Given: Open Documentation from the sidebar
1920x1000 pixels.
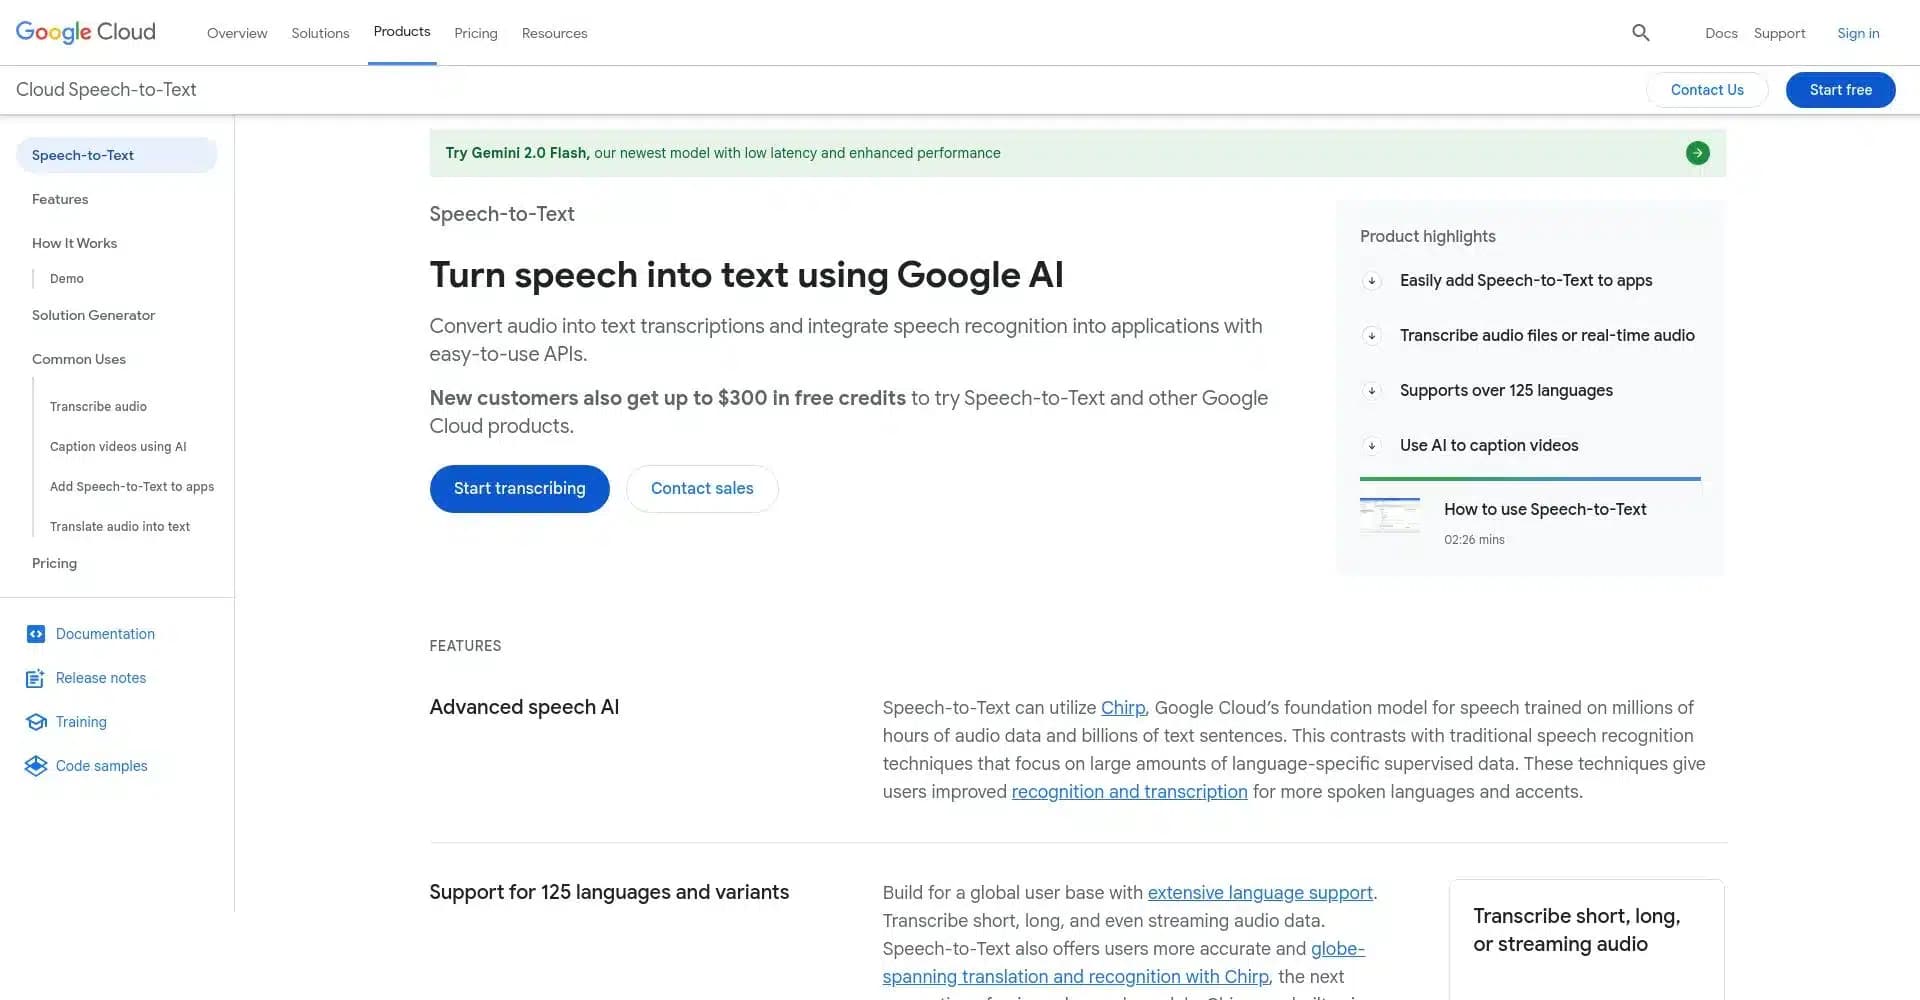Looking at the screenshot, I should coord(104,633).
